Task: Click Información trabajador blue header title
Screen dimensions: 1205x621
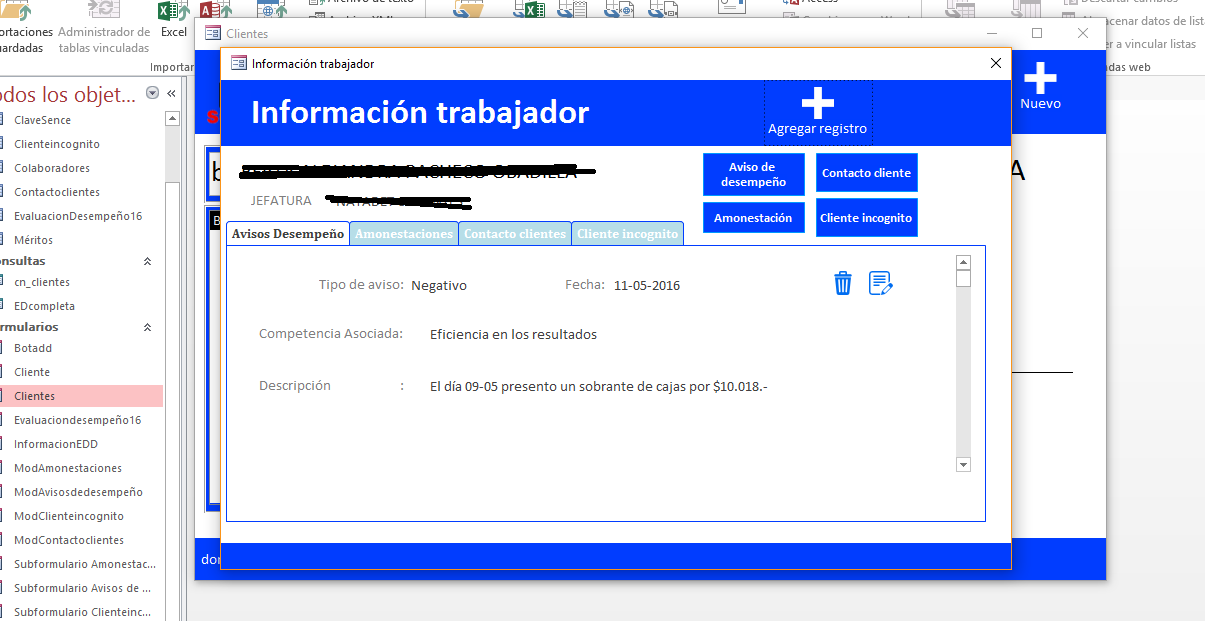Action: (420, 112)
